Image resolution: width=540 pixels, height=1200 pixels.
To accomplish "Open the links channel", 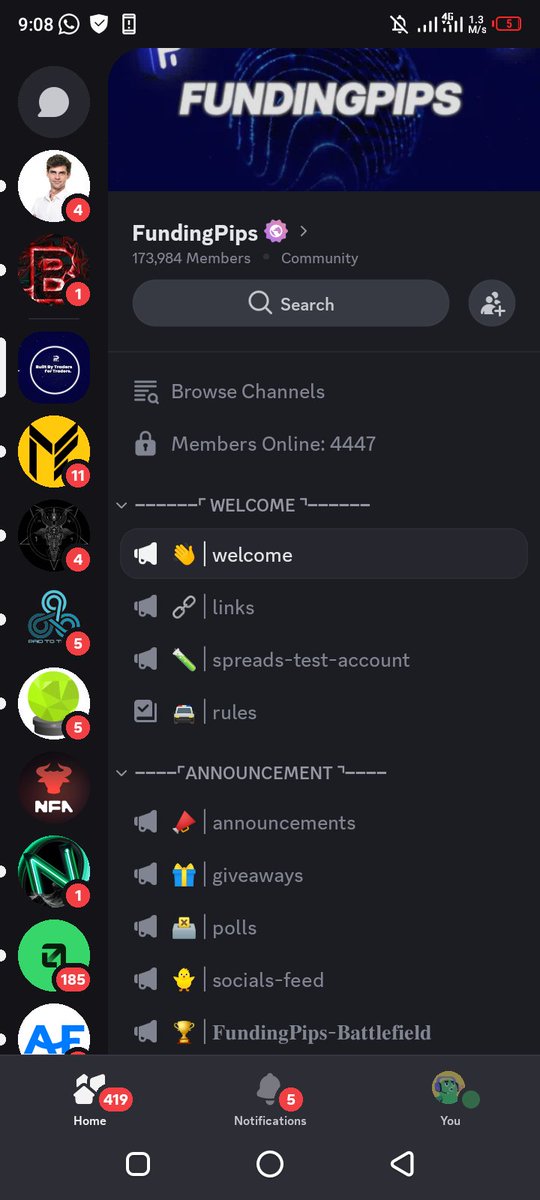I will [323, 607].
